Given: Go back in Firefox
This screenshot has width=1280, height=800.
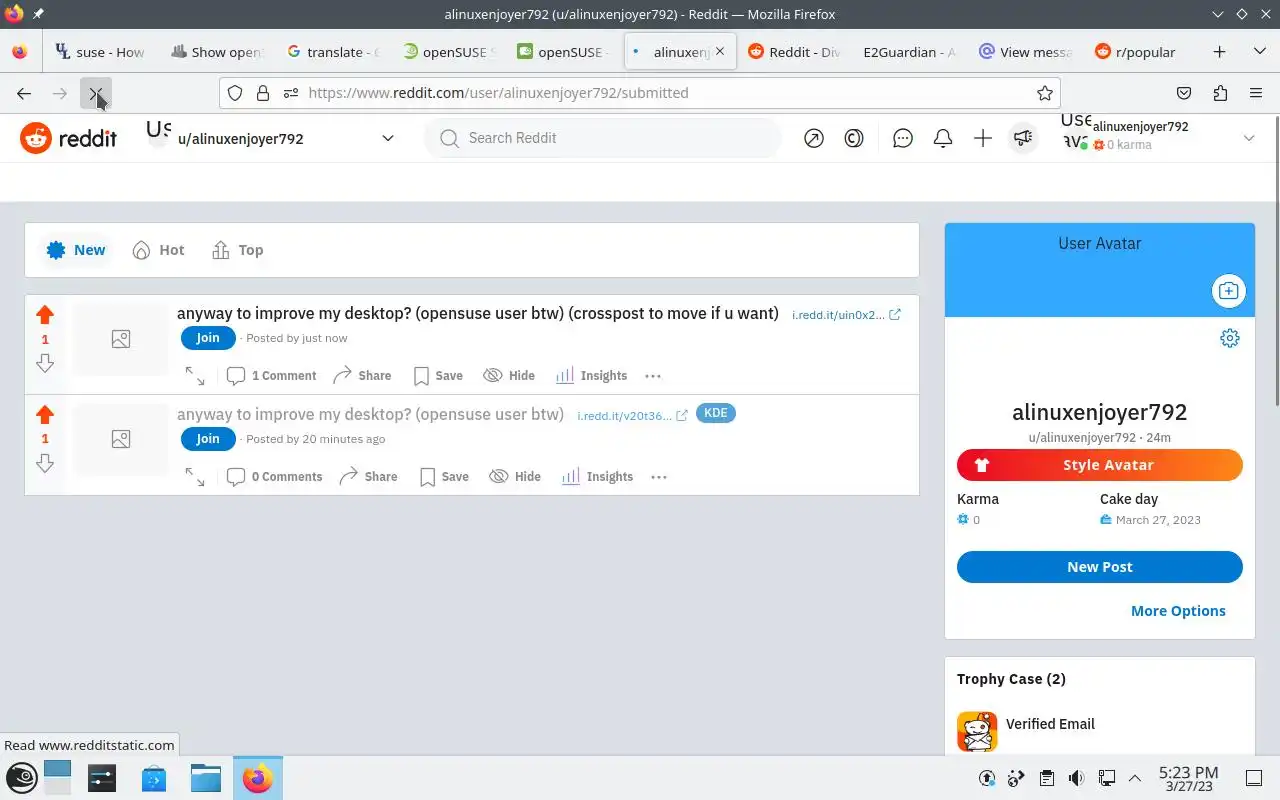Looking at the screenshot, I should 24,93.
